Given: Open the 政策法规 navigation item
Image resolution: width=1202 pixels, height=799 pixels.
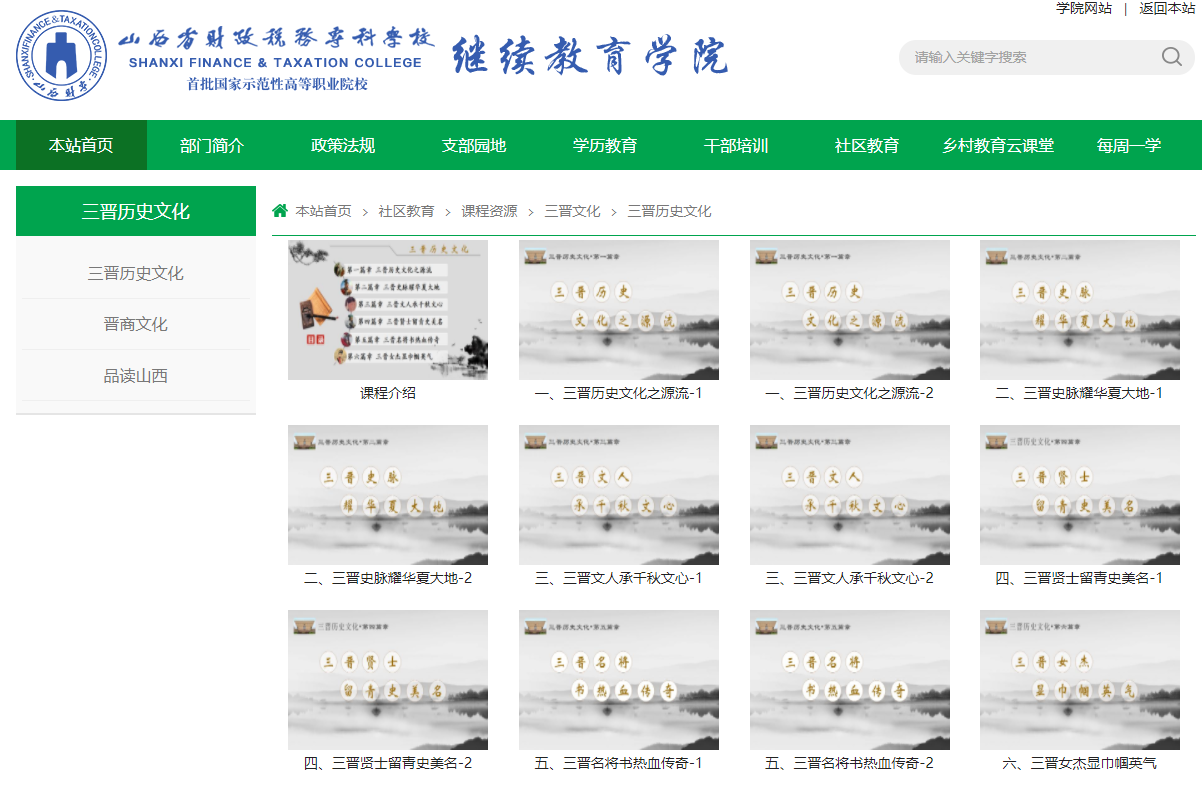Looking at the screenshot, I should (x=343, y=145).
